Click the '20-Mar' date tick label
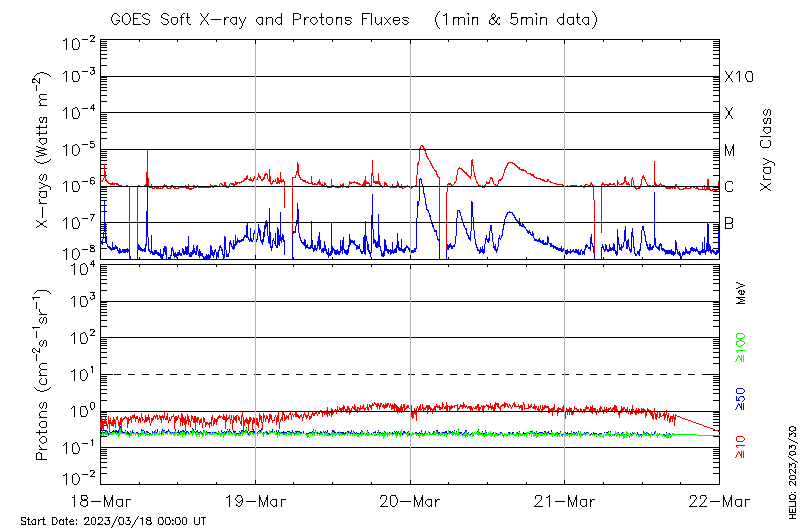The width and height of the screenshot is (800, 530). (x=410, y=501)
